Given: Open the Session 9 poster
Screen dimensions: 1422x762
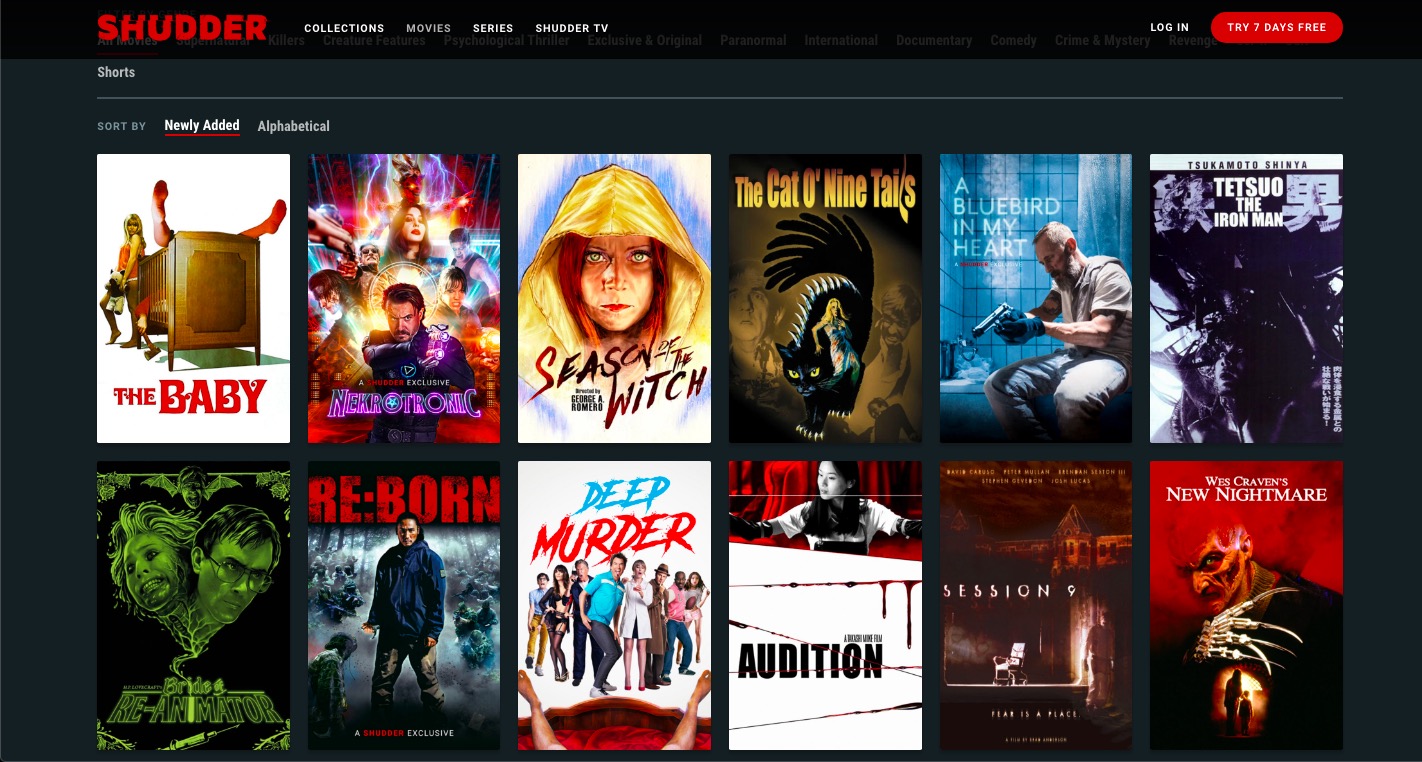Looking at the screenshot, I should (1036, 605).
